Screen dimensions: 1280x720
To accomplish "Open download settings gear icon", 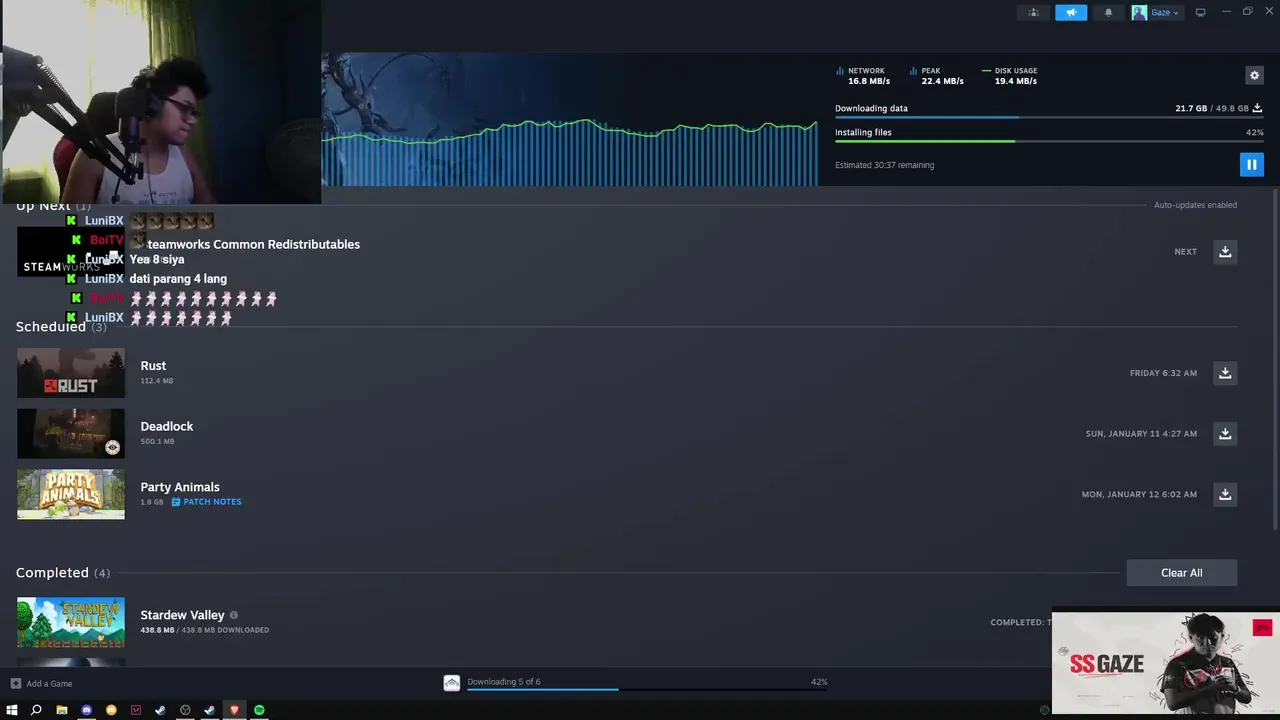I will (1254, 75).
